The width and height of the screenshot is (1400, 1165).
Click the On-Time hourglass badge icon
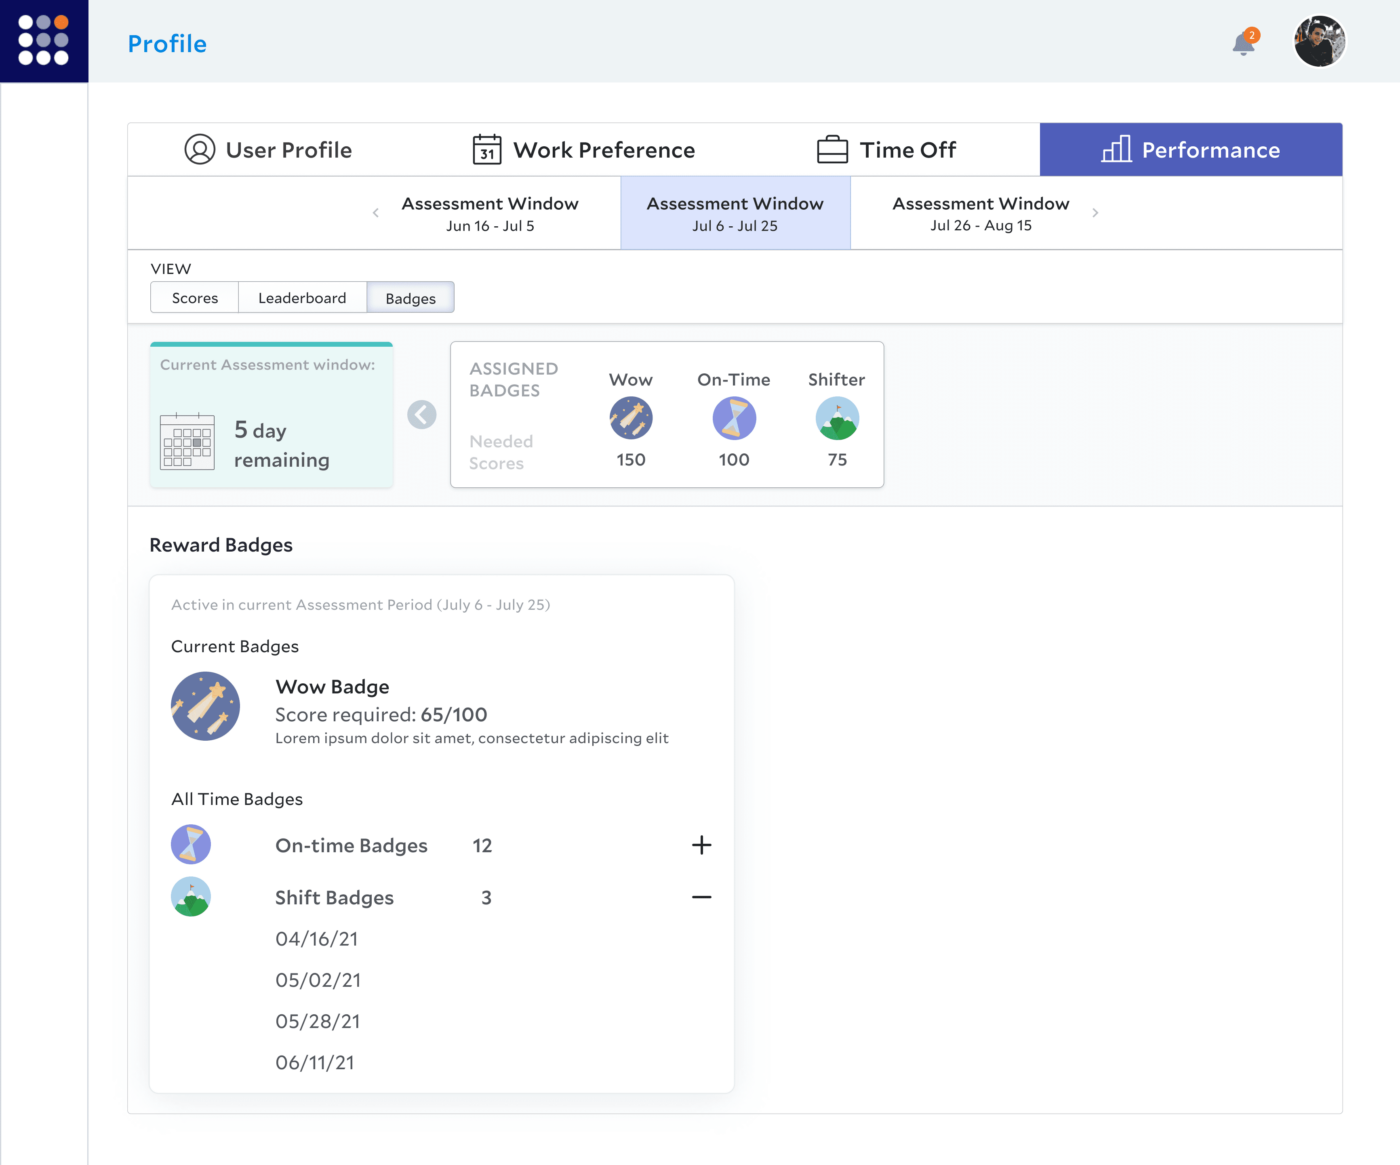[x=734, y=418]
